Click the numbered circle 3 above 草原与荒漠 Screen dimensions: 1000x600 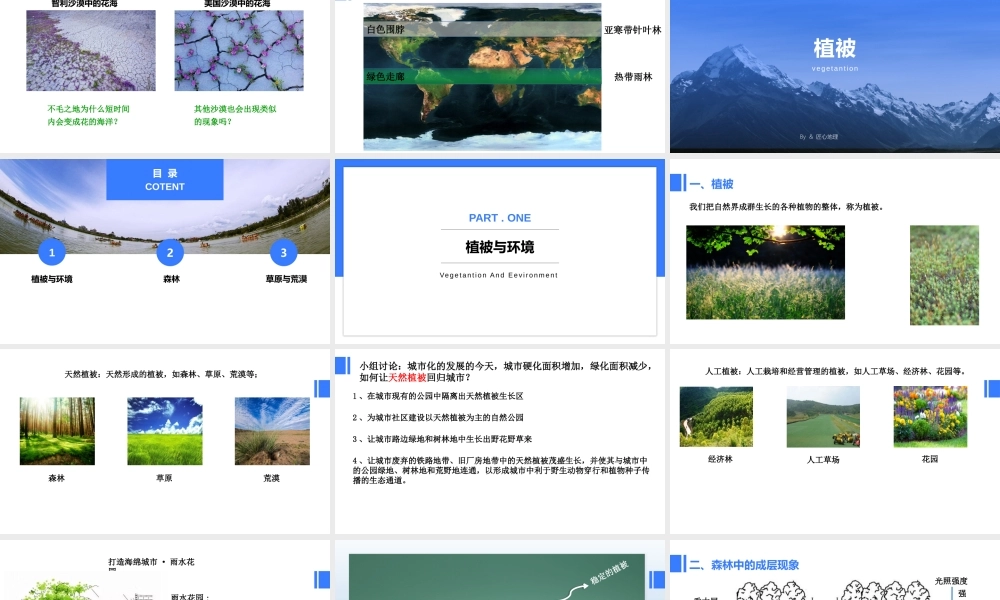pos(283,253)
